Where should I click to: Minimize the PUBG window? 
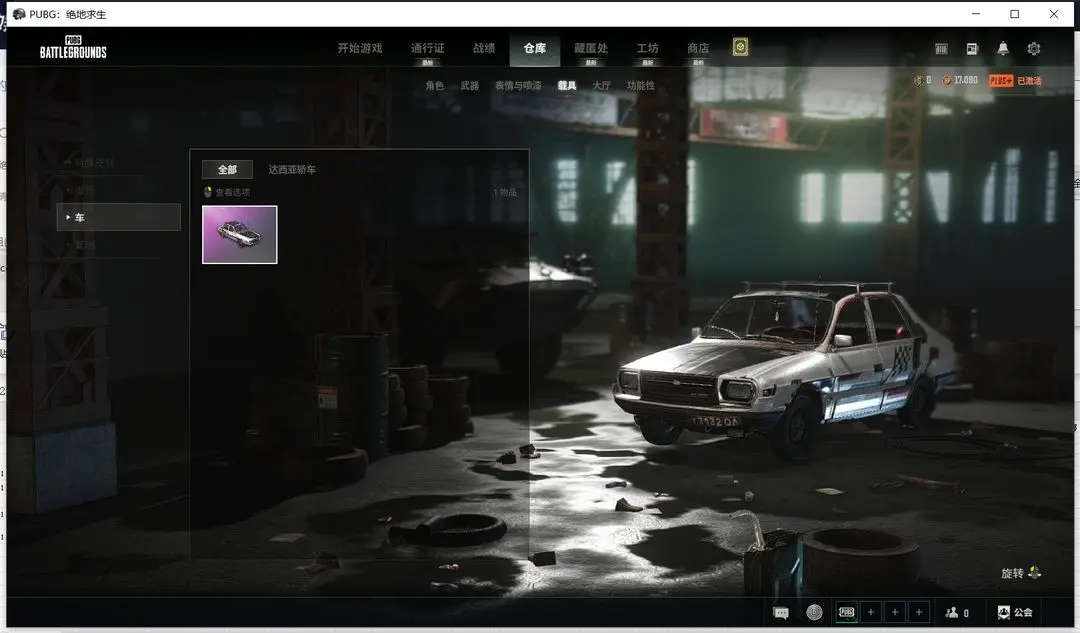[x=976, y=14]
